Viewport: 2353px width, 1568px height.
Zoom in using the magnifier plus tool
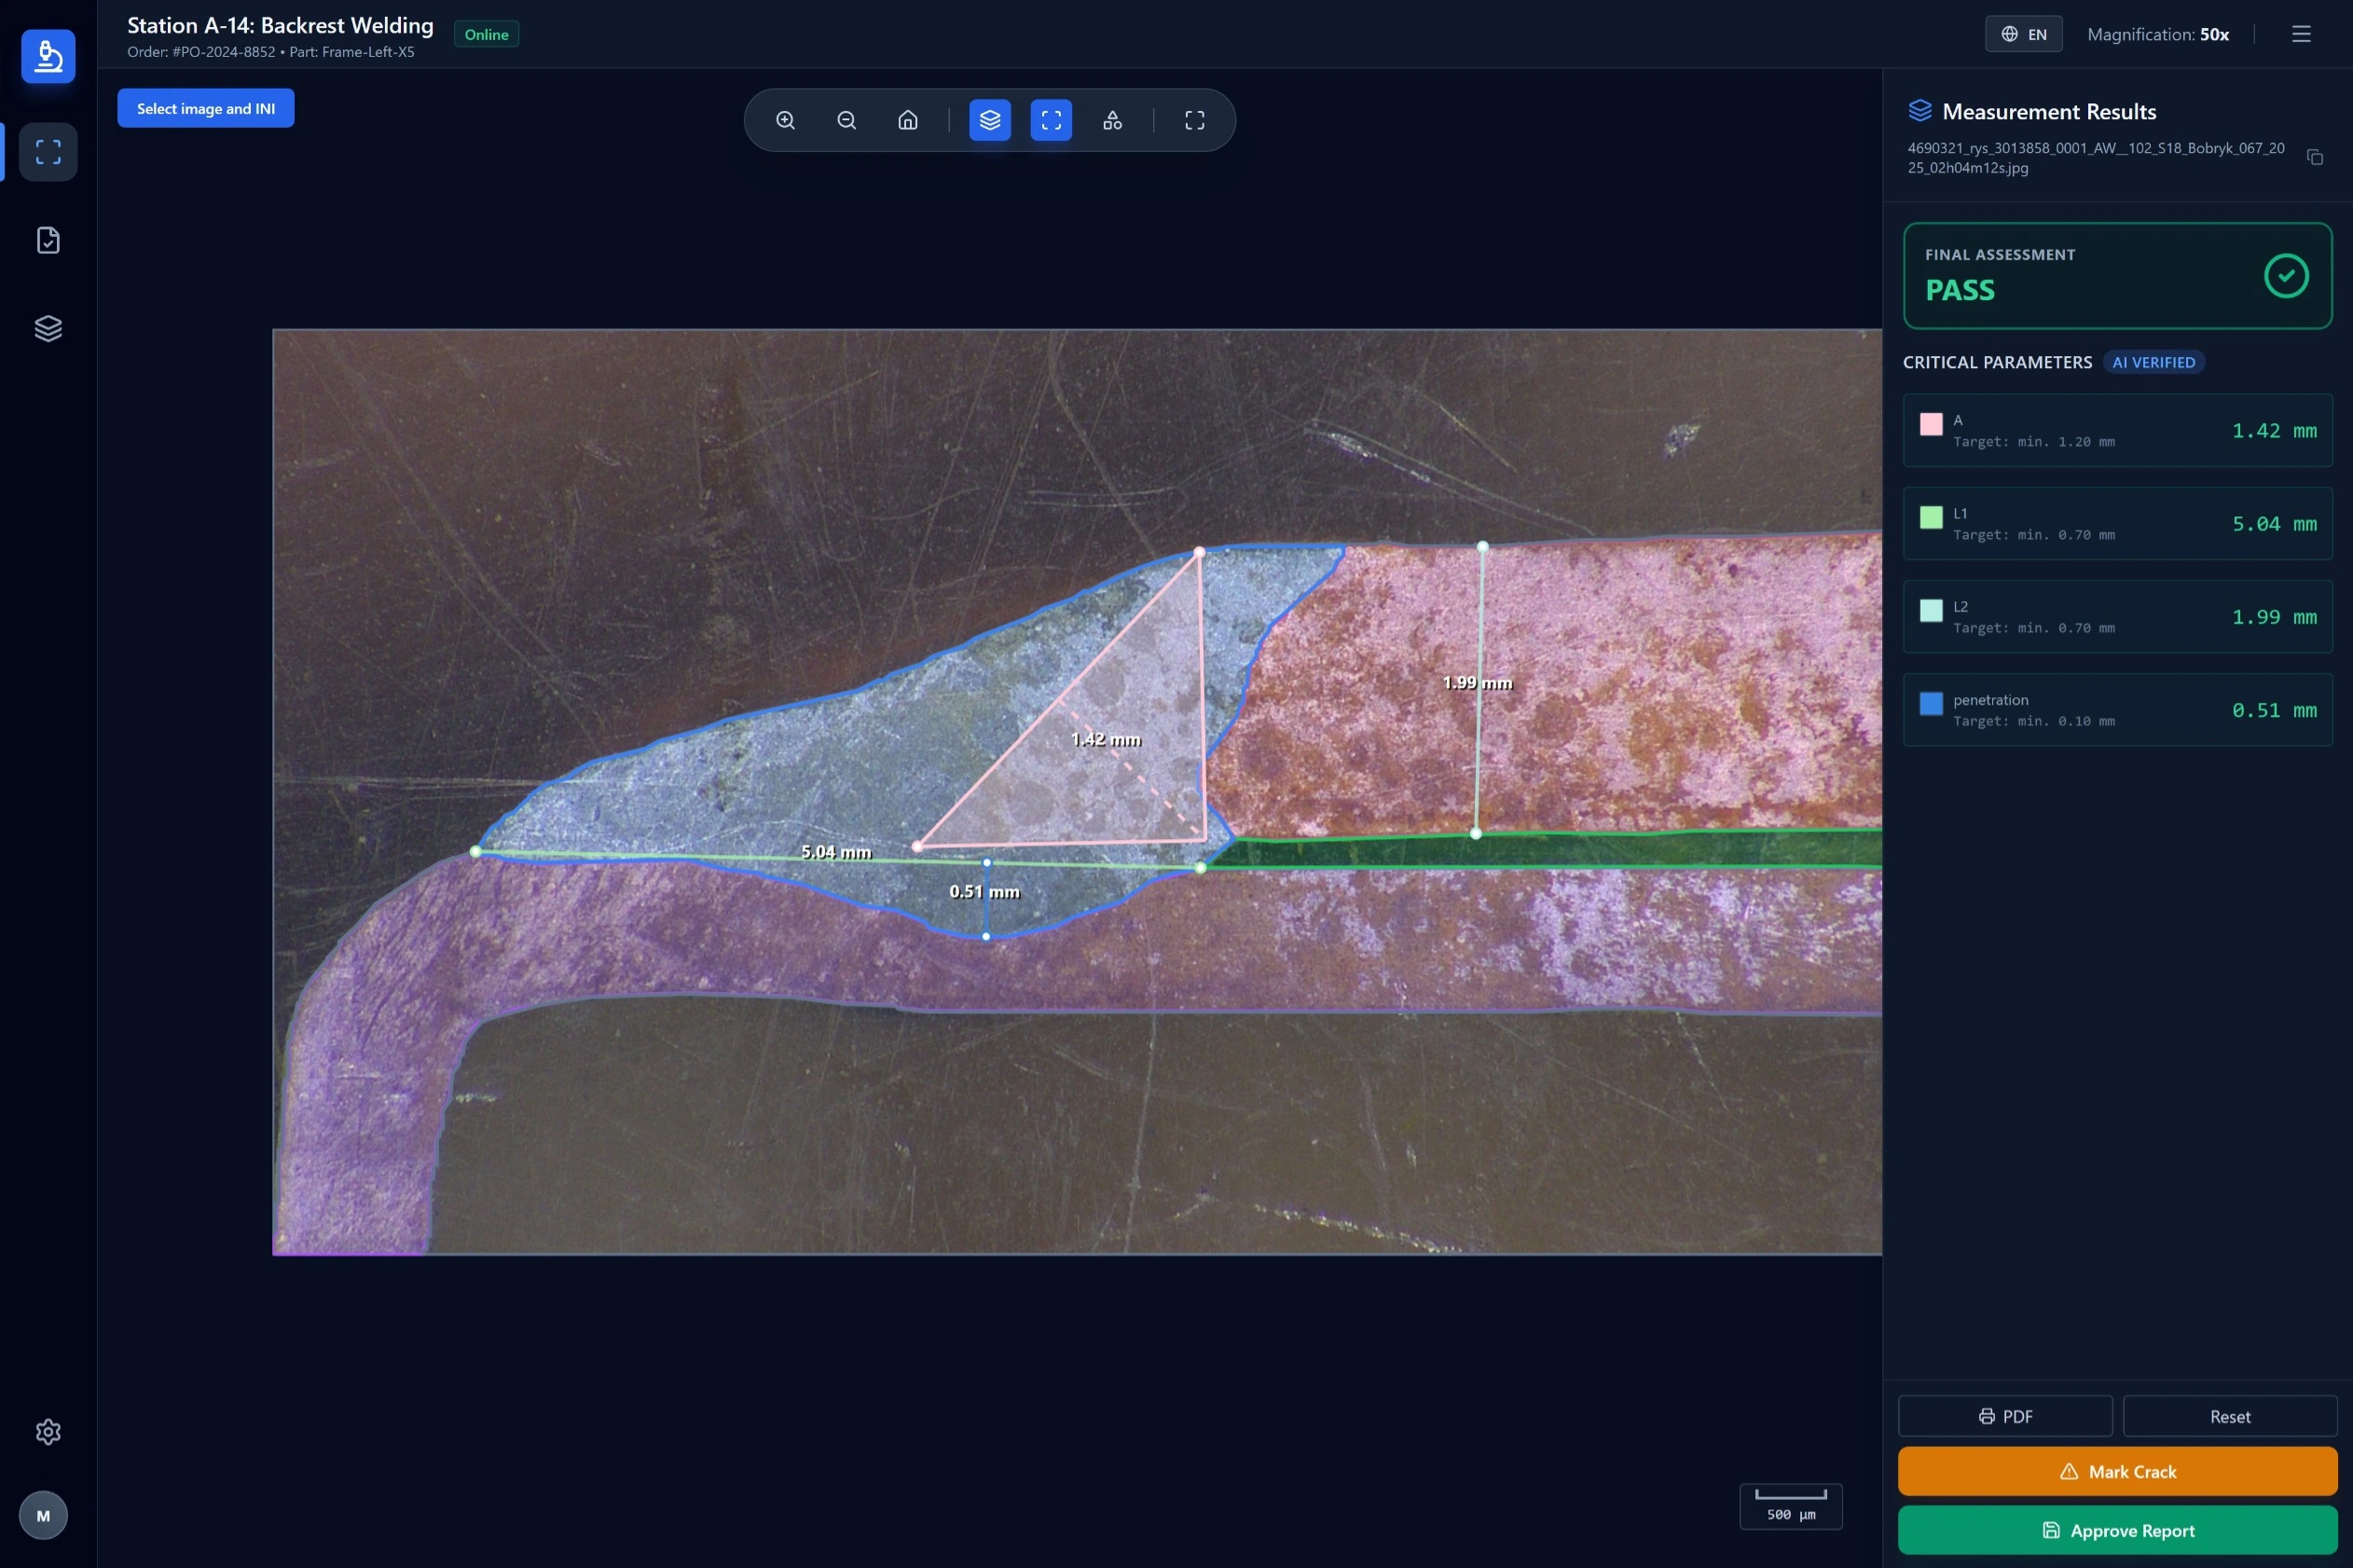coord(784,119)
